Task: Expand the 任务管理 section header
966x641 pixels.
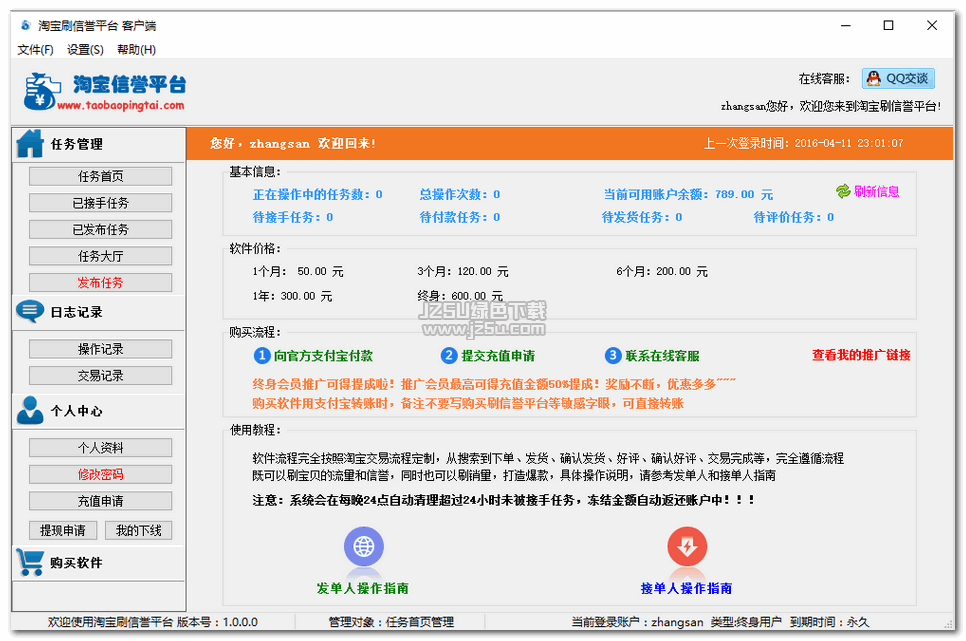Action: pos(99,144)
